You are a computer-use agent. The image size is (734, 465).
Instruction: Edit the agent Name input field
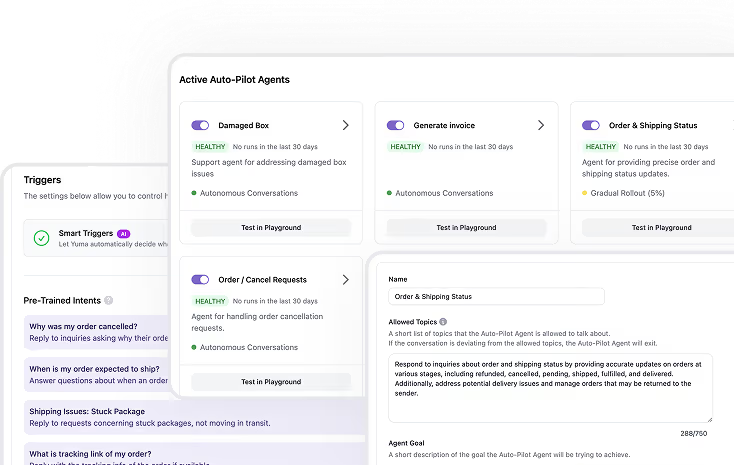(496, 296)
